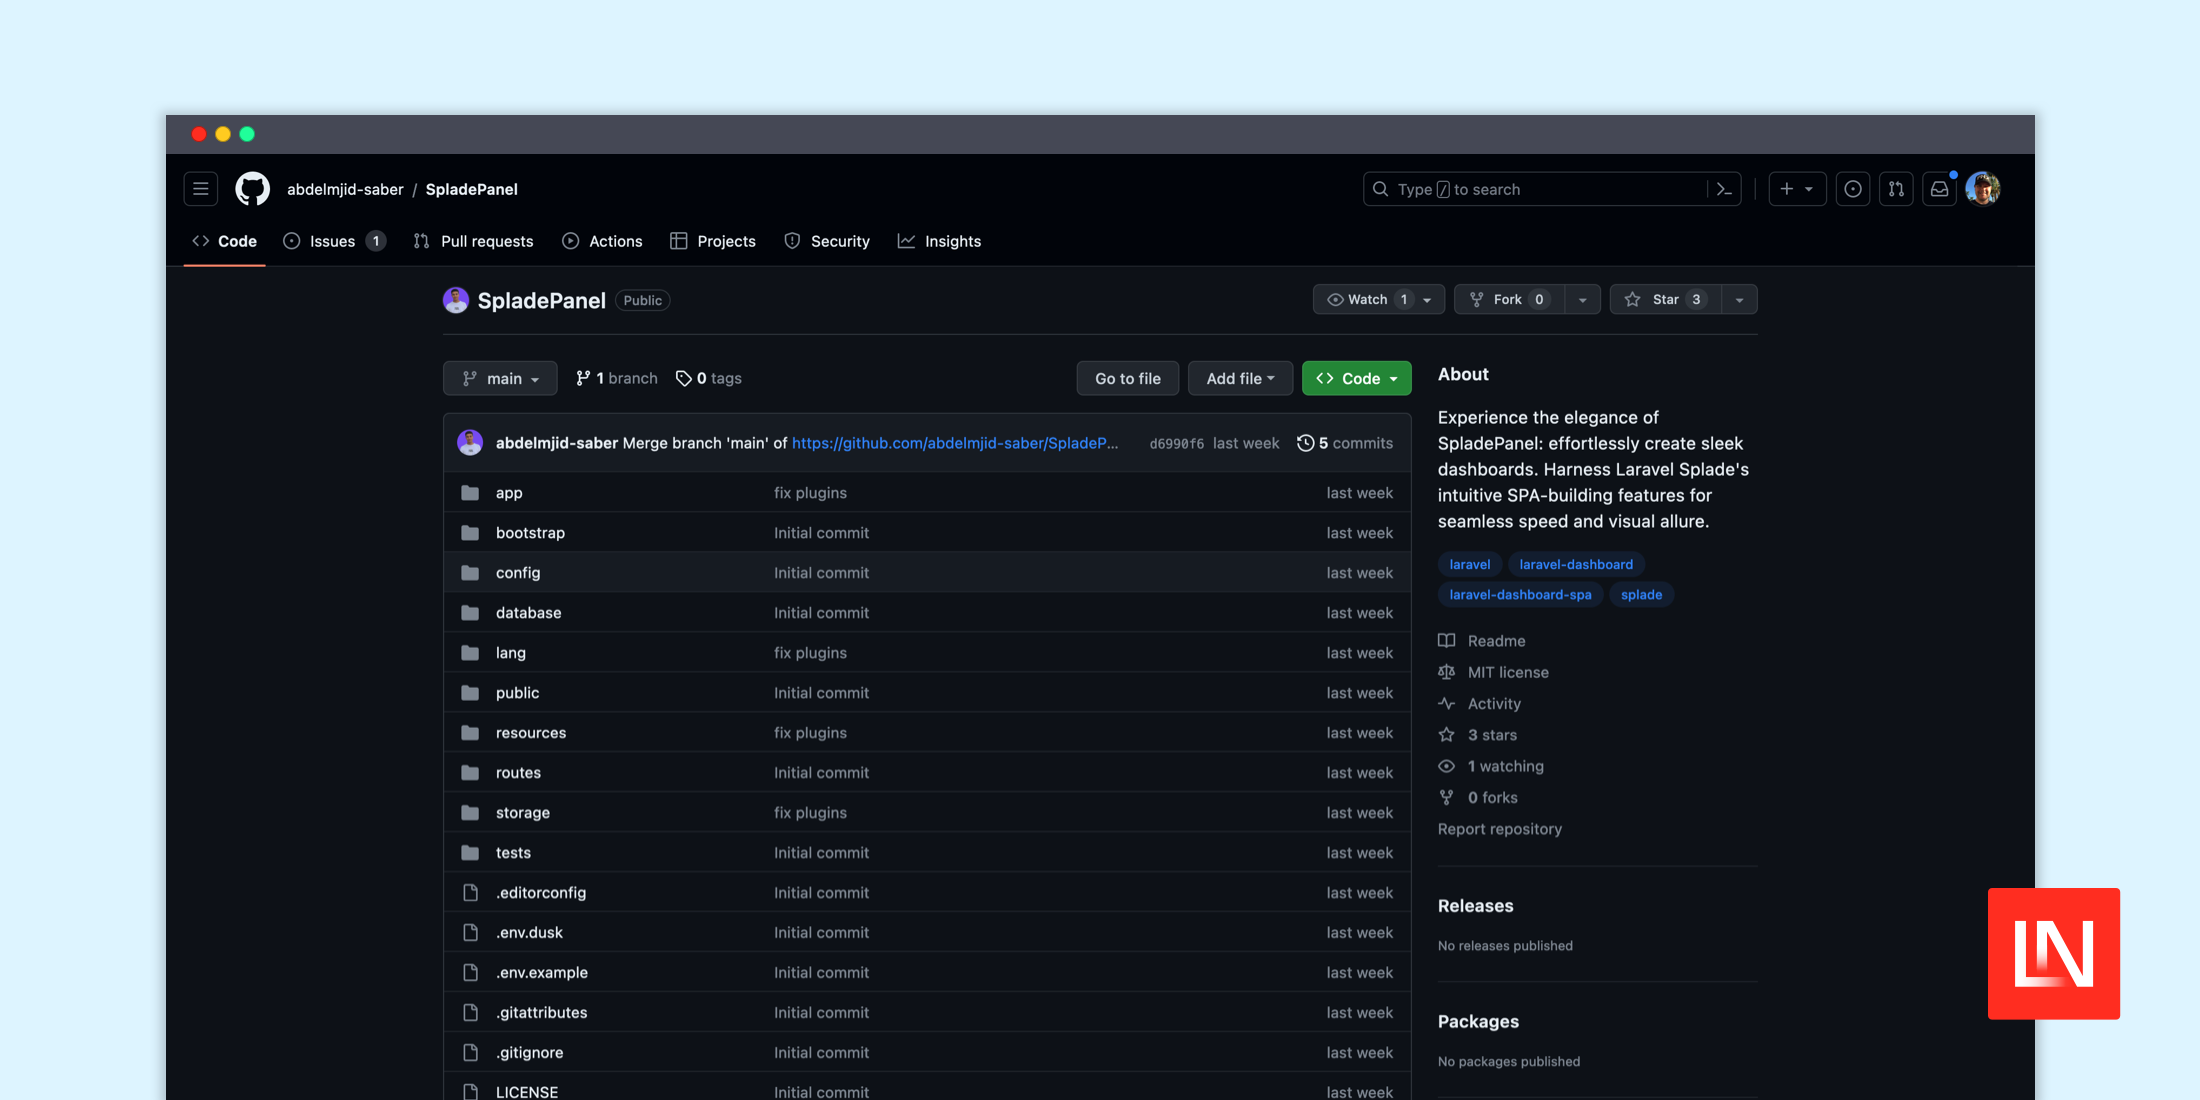The image size is (2200, 1100).
Task: Open the main branch selector dropdown
Action: [x=500, y=379]
